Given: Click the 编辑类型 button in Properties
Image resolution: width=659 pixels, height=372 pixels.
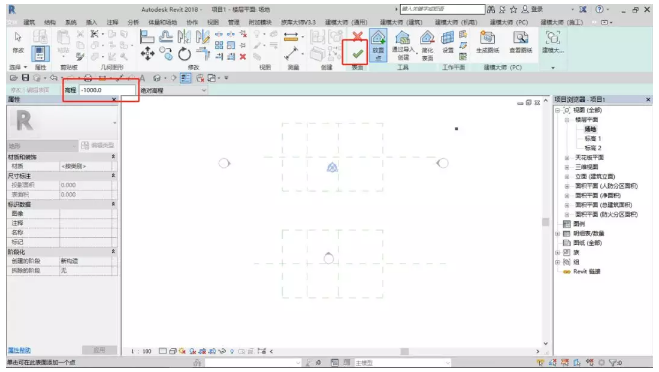Looking at the screenshot, I should (x=98, y=145).
